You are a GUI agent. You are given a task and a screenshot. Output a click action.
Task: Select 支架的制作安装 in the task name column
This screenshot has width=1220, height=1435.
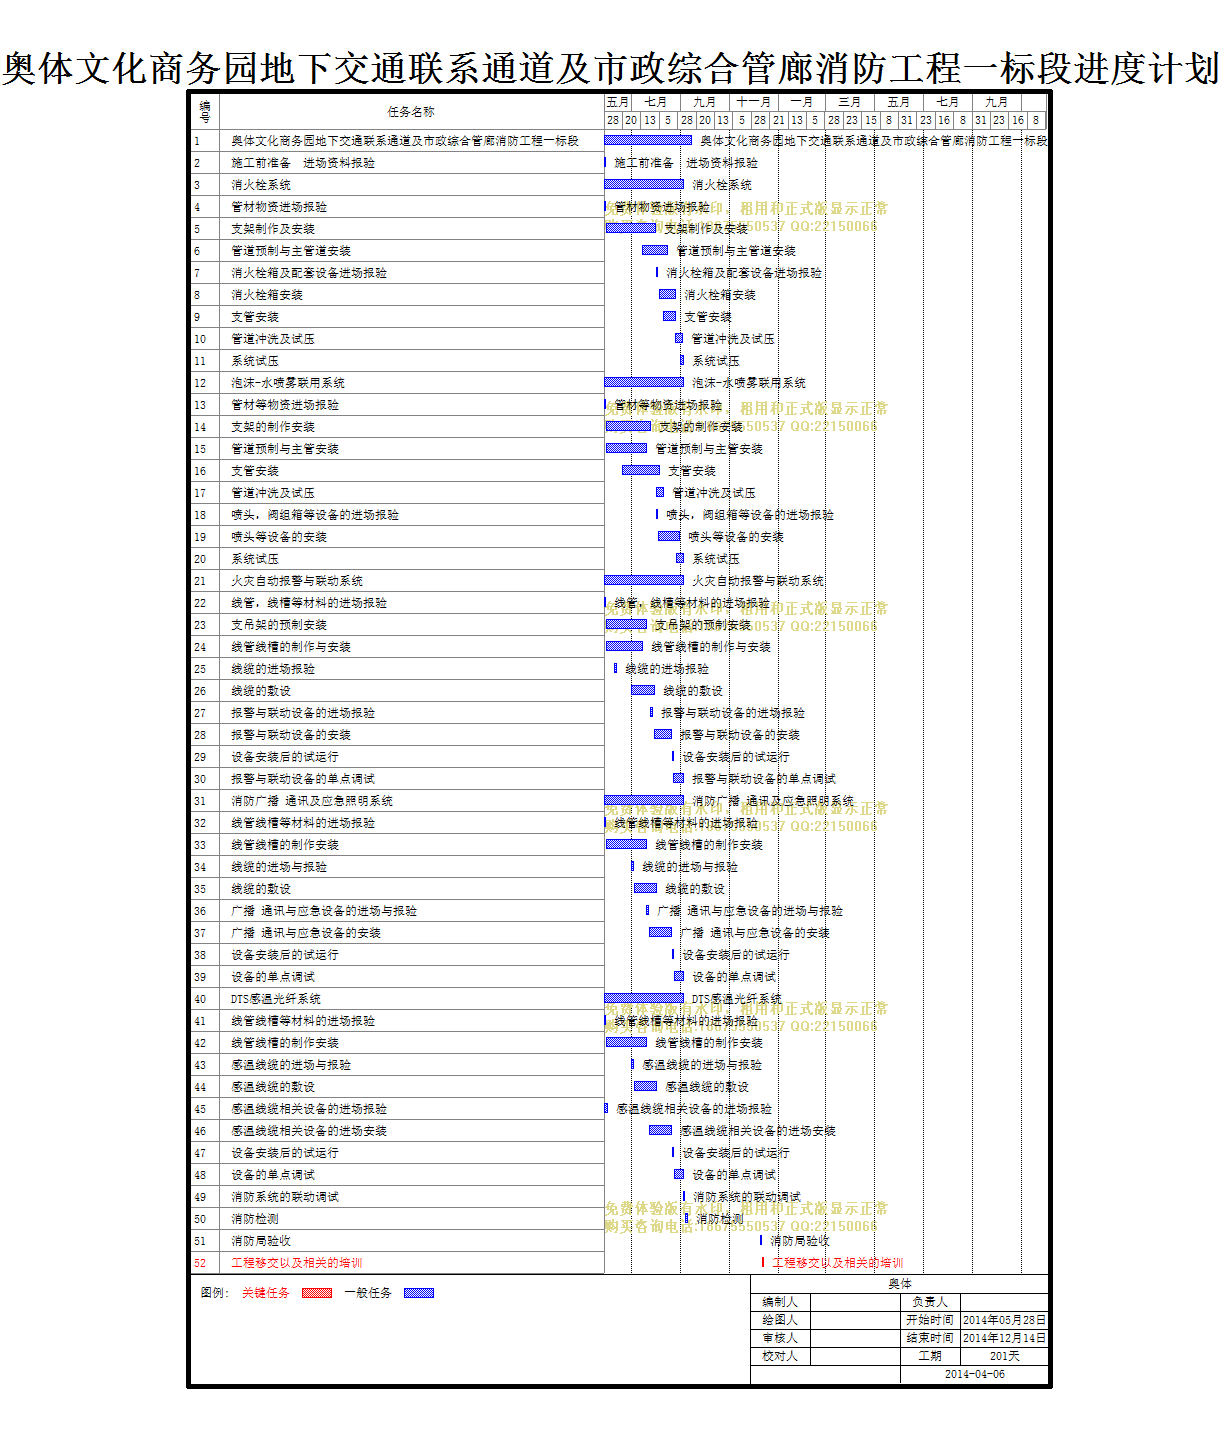click(273, 427)
